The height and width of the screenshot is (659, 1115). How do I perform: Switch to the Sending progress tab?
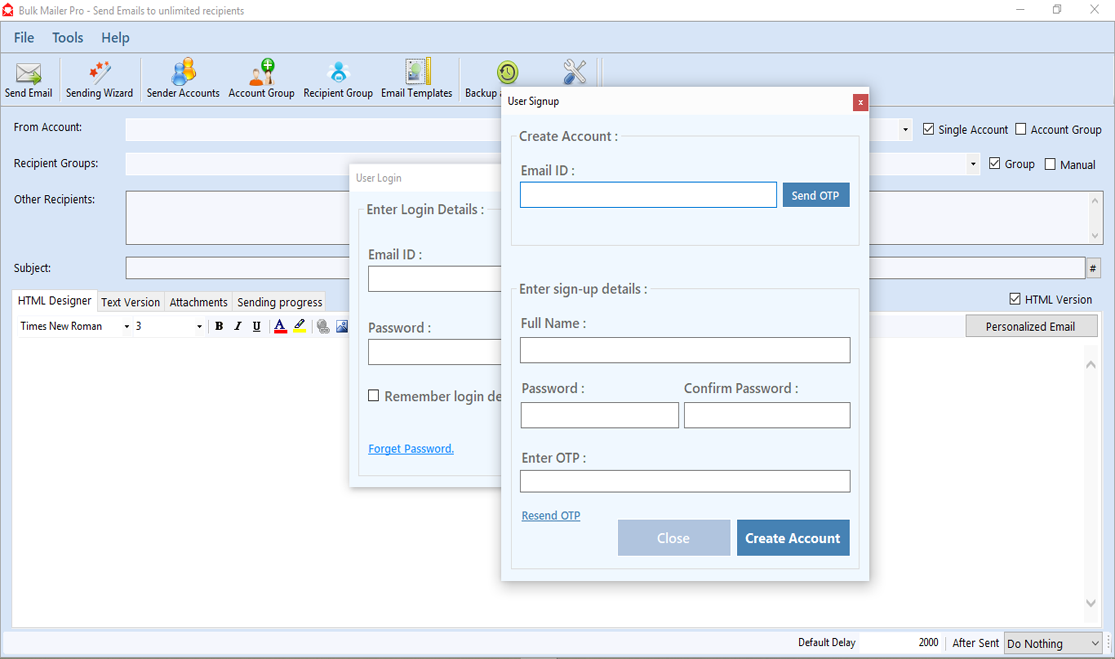pos(279,302)
